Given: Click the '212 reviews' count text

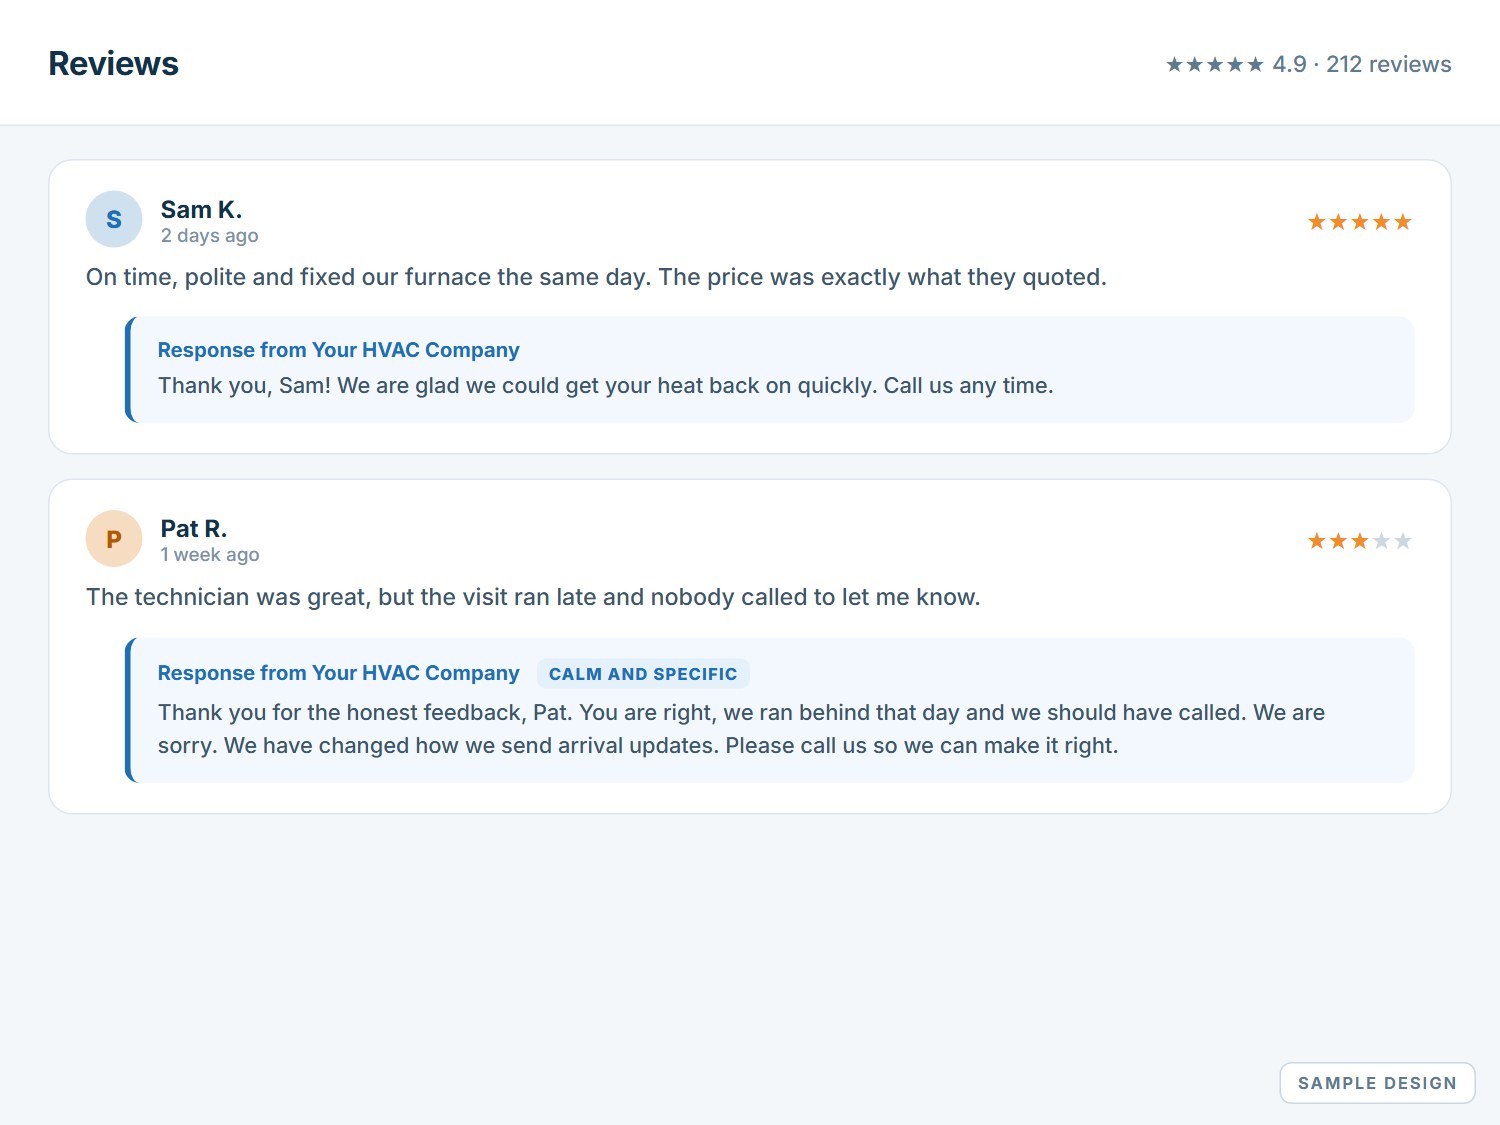Looking at the screenshot, I should (1388, 64).
